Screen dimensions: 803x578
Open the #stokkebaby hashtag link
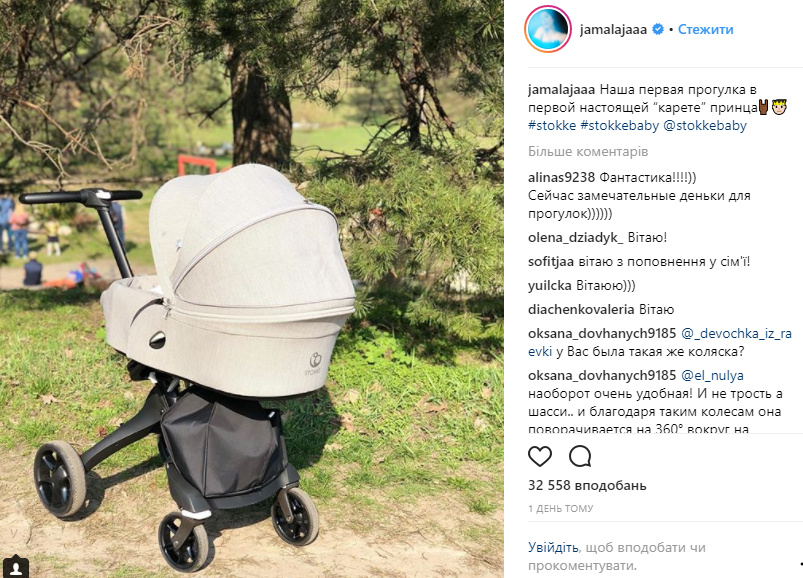pos(619,125)
